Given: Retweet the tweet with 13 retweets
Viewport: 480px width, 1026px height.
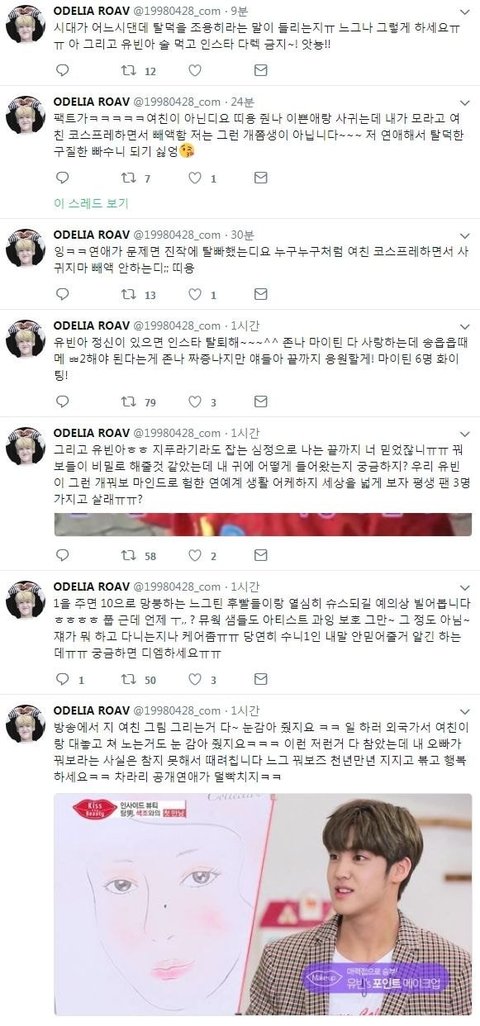Looking at the screenshot, I should tap(129, 294).
